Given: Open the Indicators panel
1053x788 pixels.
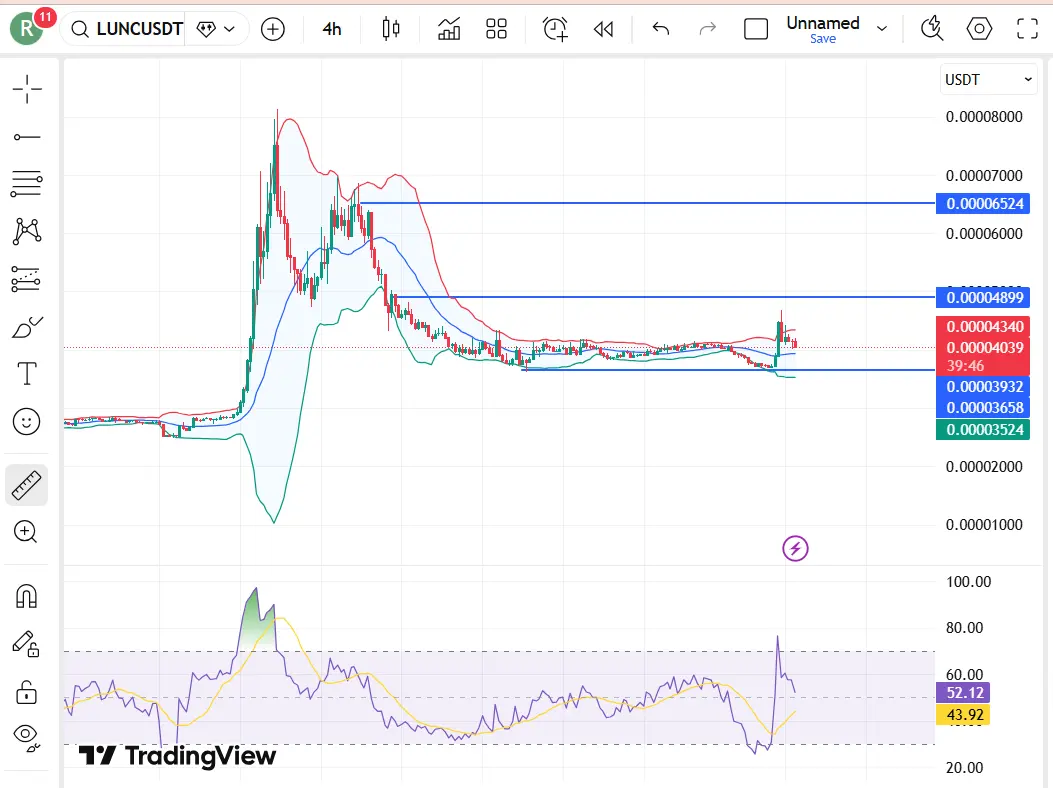Looking at the screenshot, I should [x=448, y=28].
